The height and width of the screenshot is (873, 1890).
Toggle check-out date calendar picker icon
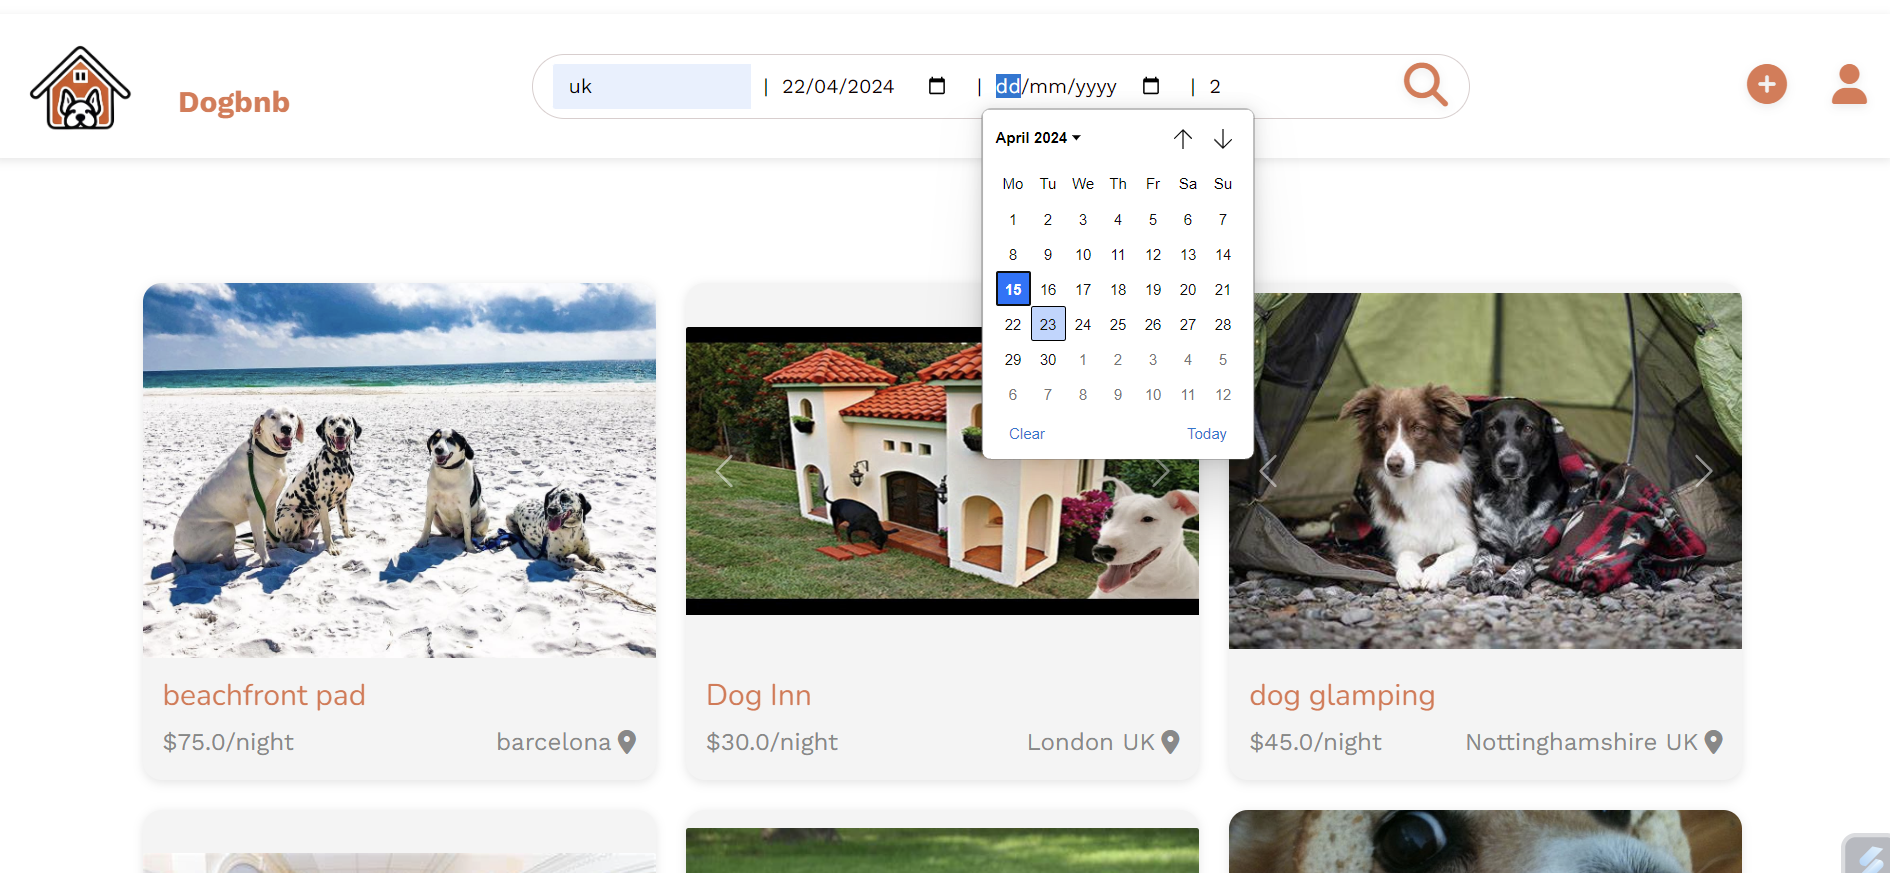[x=1151, y=86]
